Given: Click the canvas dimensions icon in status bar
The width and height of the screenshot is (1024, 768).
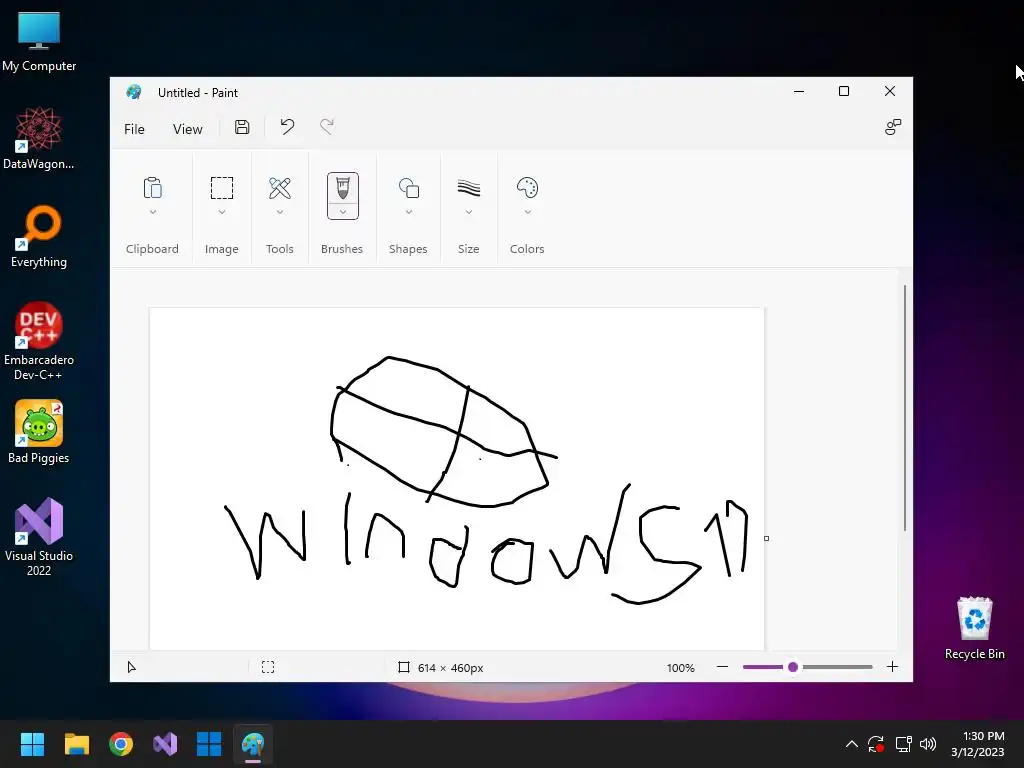Looking at the screenshot, I should point(404,667).
